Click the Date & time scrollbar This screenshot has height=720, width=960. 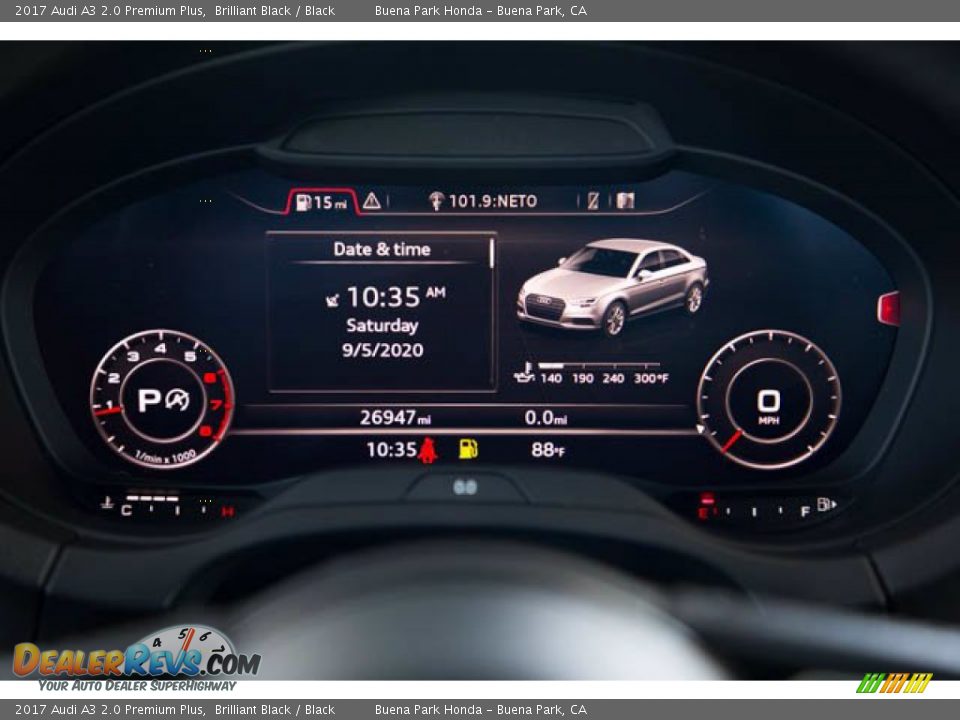point(492,253)
